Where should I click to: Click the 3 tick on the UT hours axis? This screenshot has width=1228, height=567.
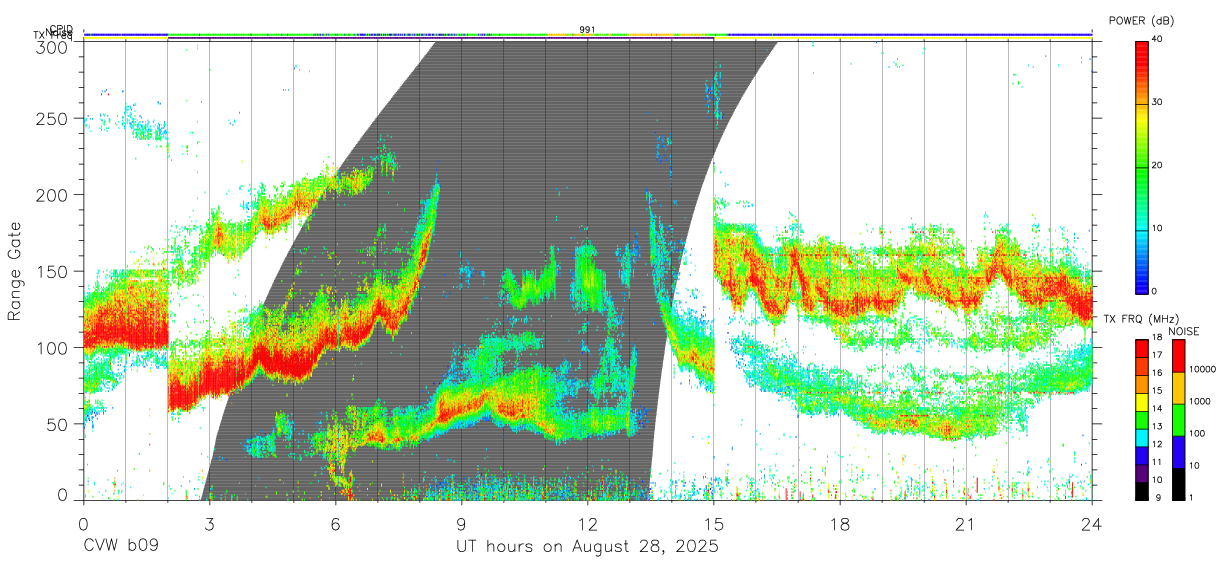click(209, 524)
